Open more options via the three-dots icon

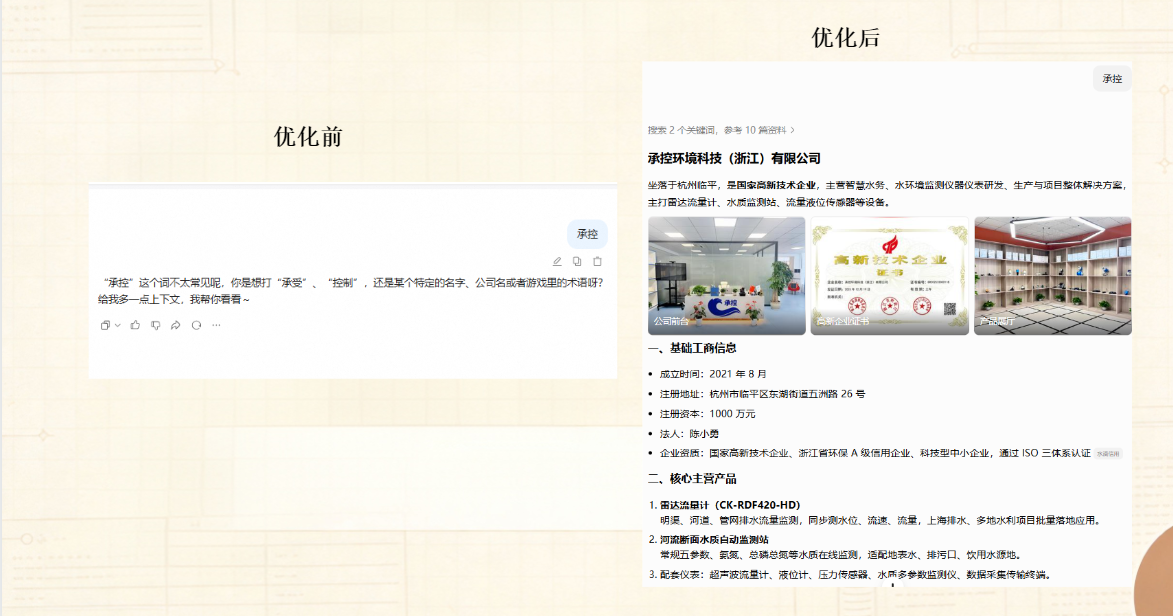pyautogui.click(x=216, y=325)
